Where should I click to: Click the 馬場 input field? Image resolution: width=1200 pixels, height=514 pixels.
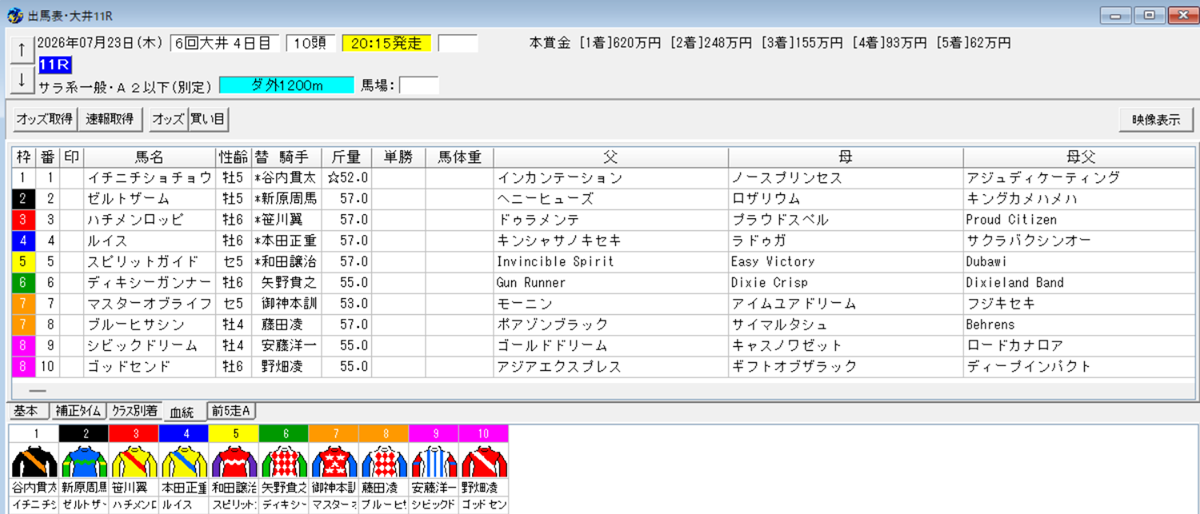click(x=419, y=85)
